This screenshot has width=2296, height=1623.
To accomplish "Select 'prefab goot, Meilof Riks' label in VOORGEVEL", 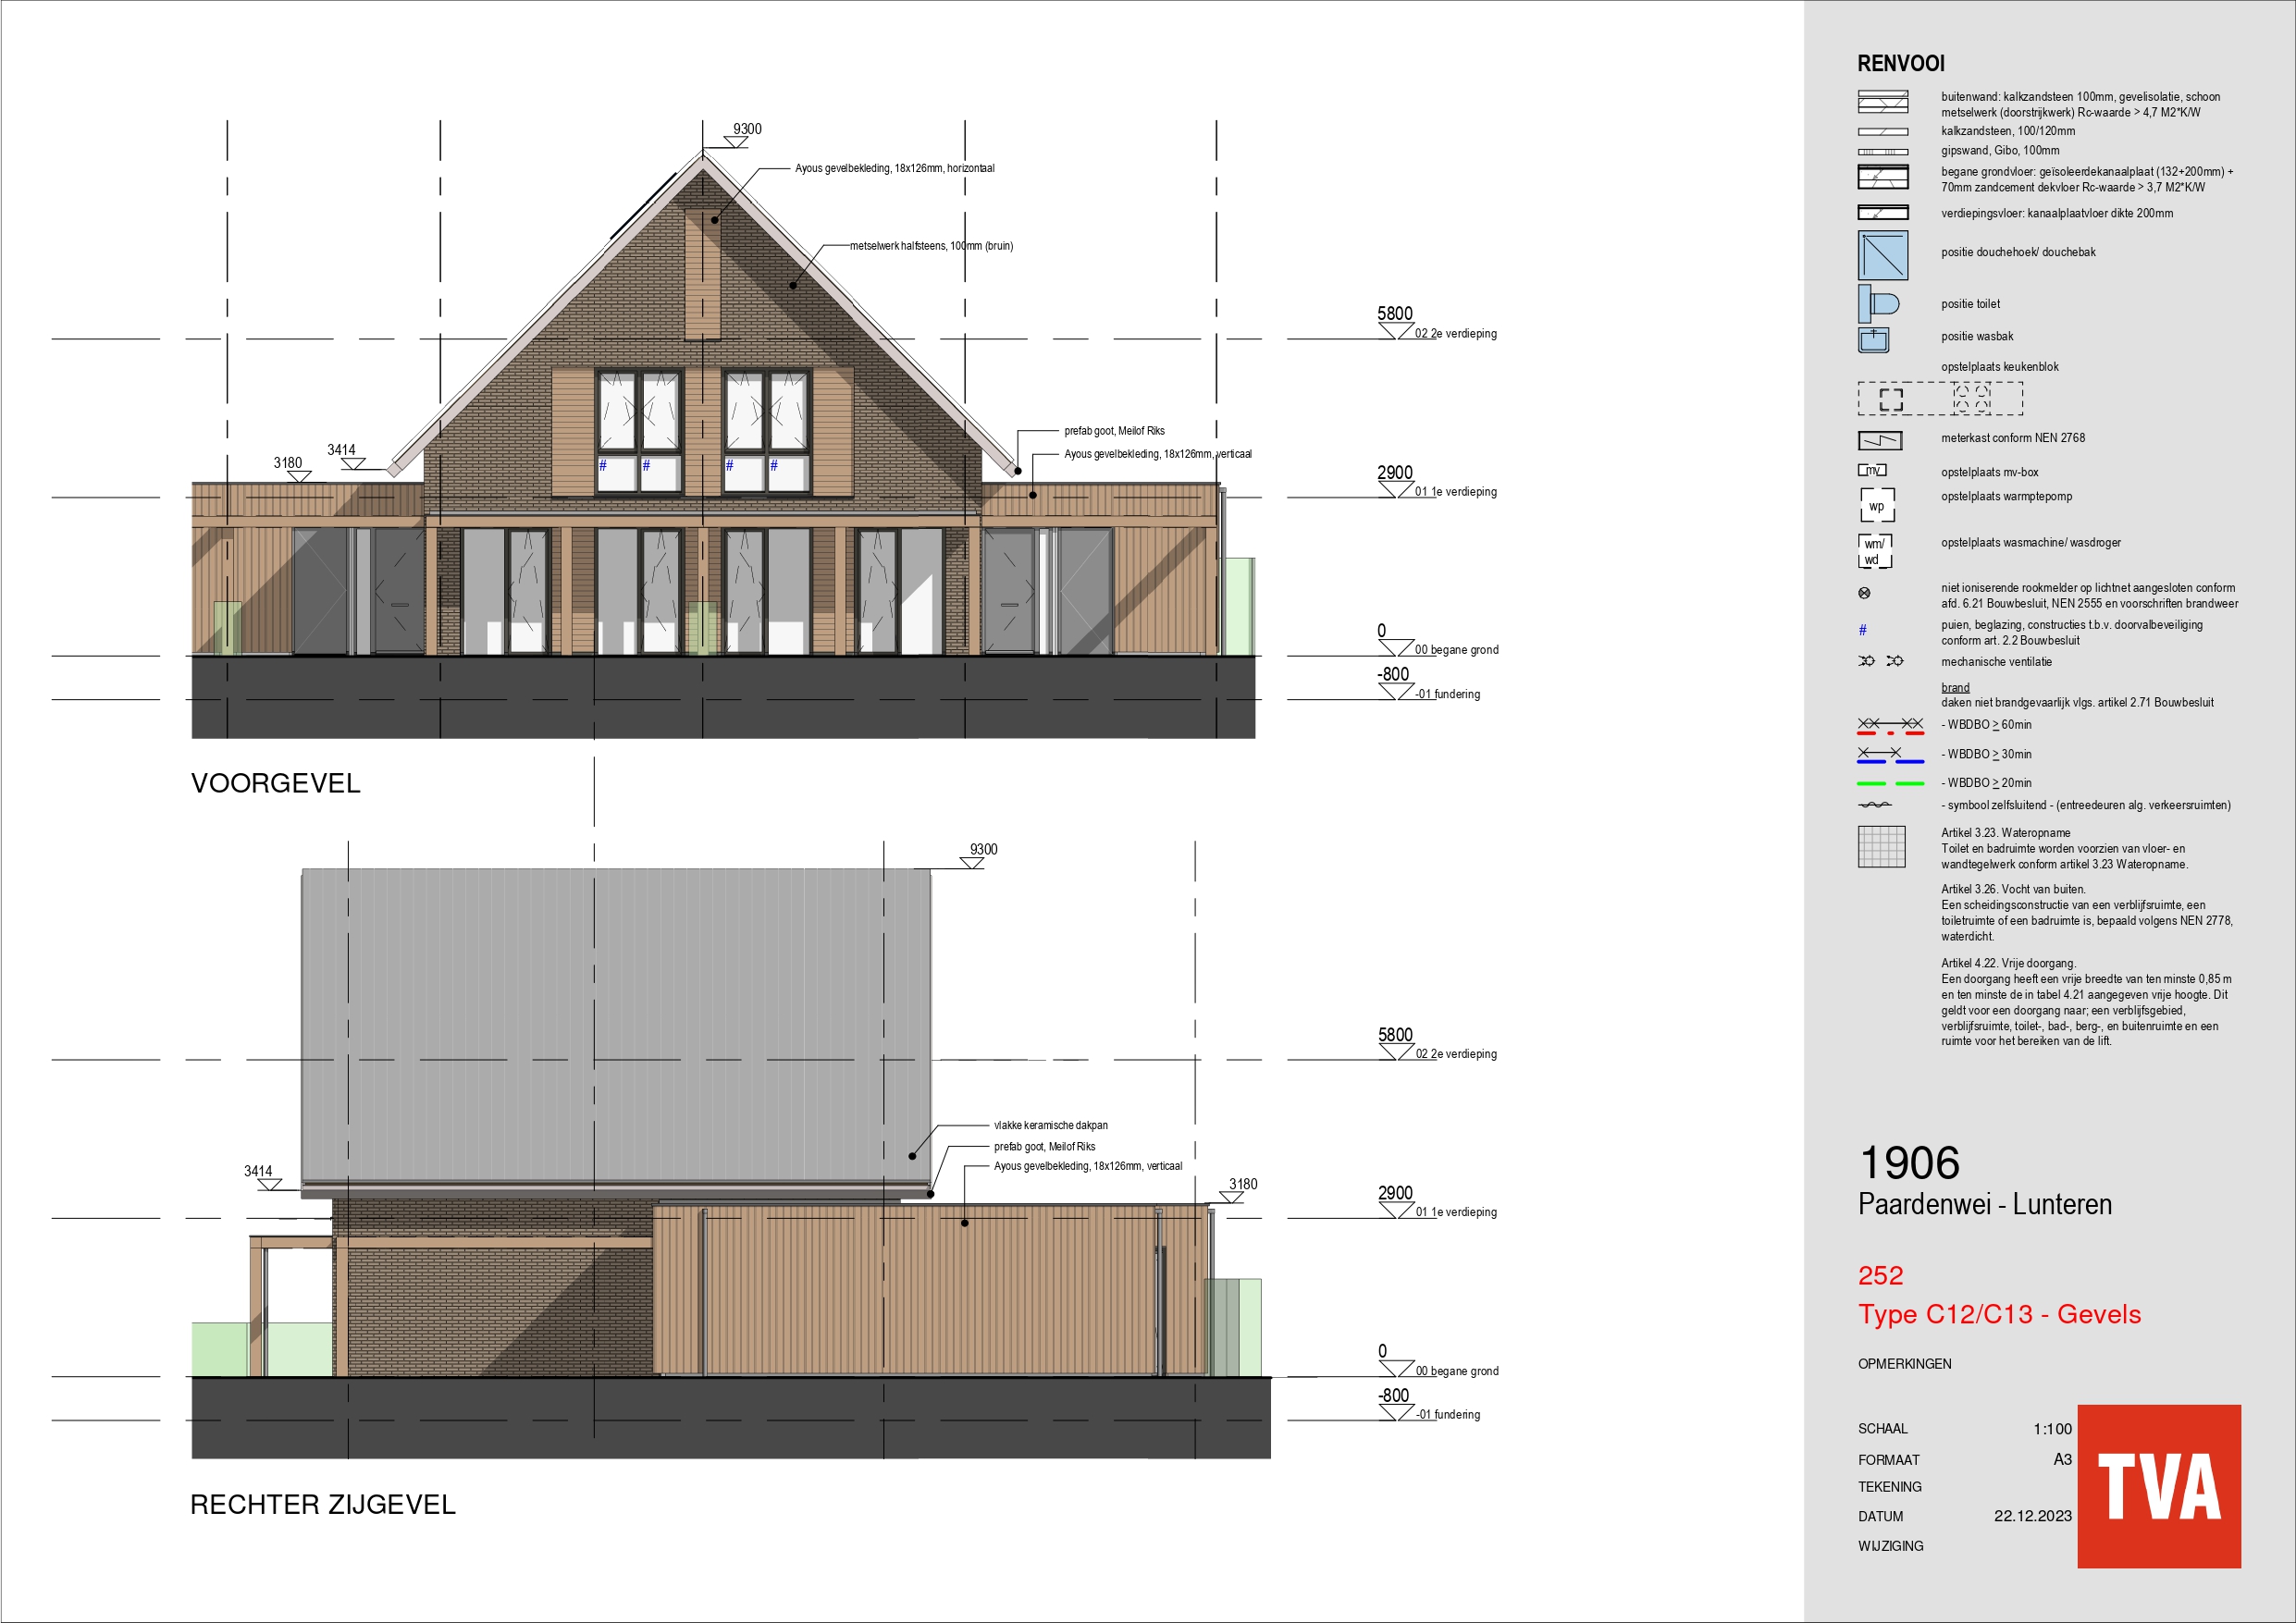I will click(x=1114, y=431).
